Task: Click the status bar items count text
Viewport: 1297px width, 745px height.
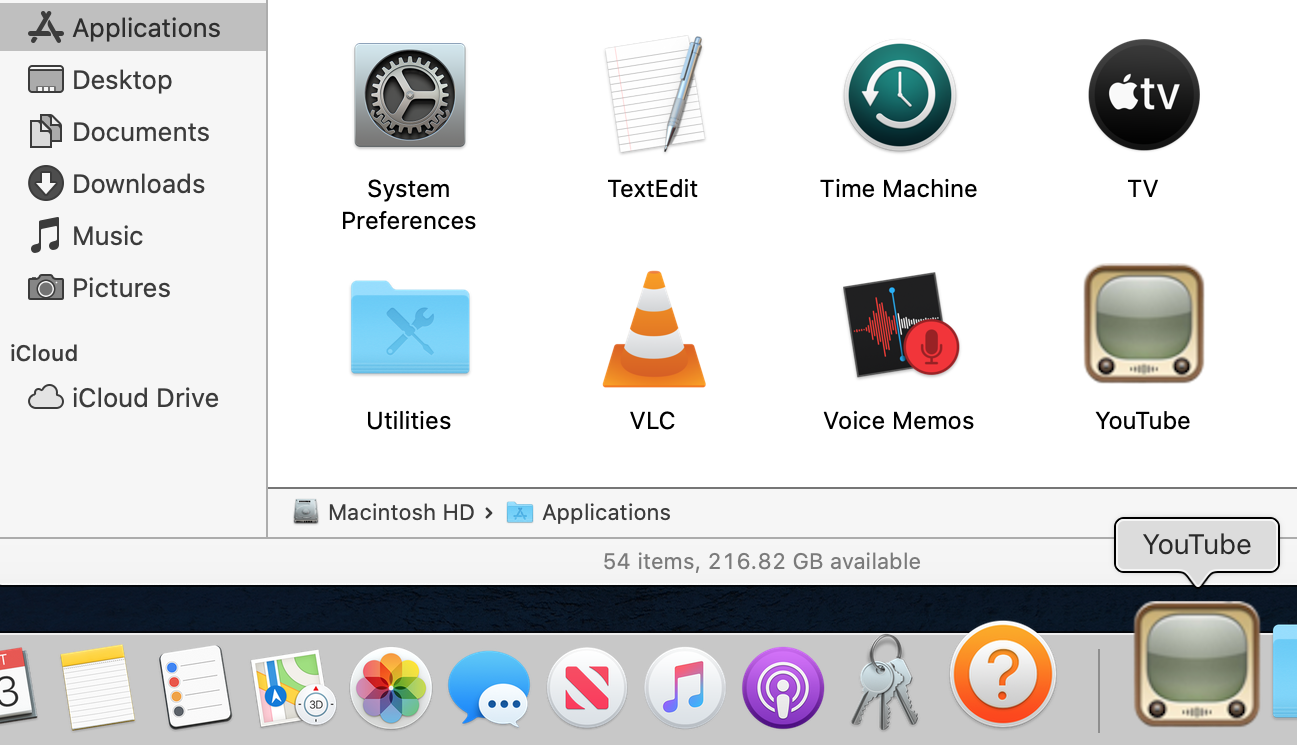Action: pyautogui.click(x=762, y=562)
